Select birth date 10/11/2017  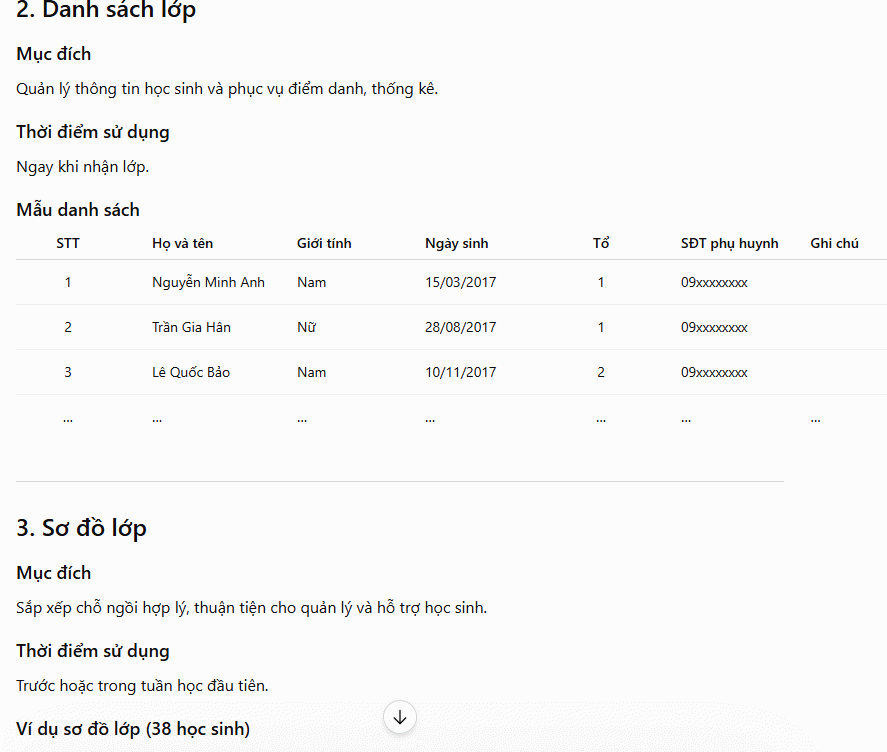pos(460,372)
